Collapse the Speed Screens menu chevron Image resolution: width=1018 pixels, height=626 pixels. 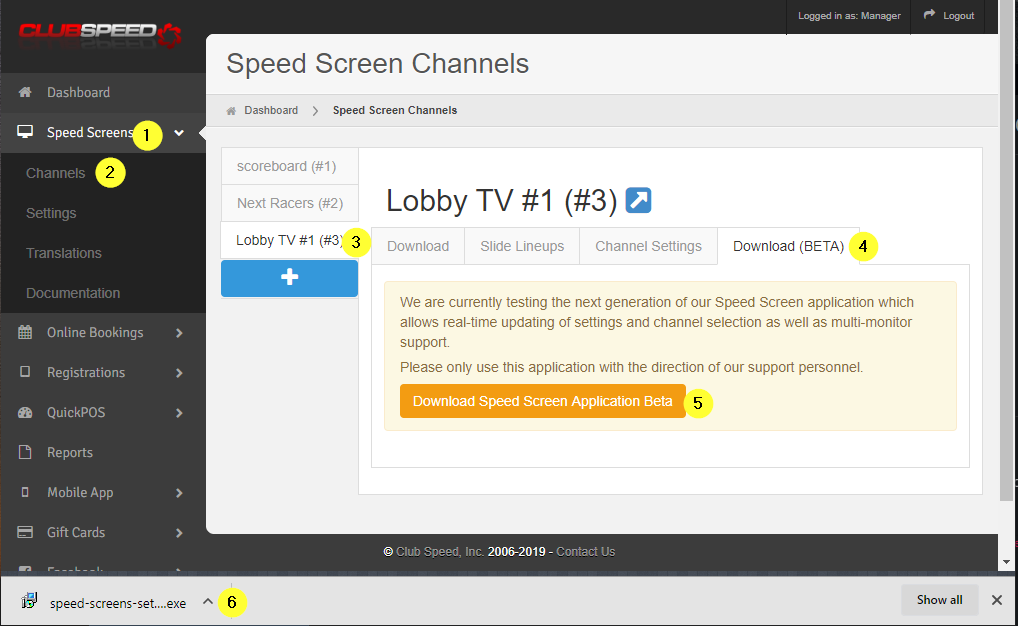tap(179, 133)
